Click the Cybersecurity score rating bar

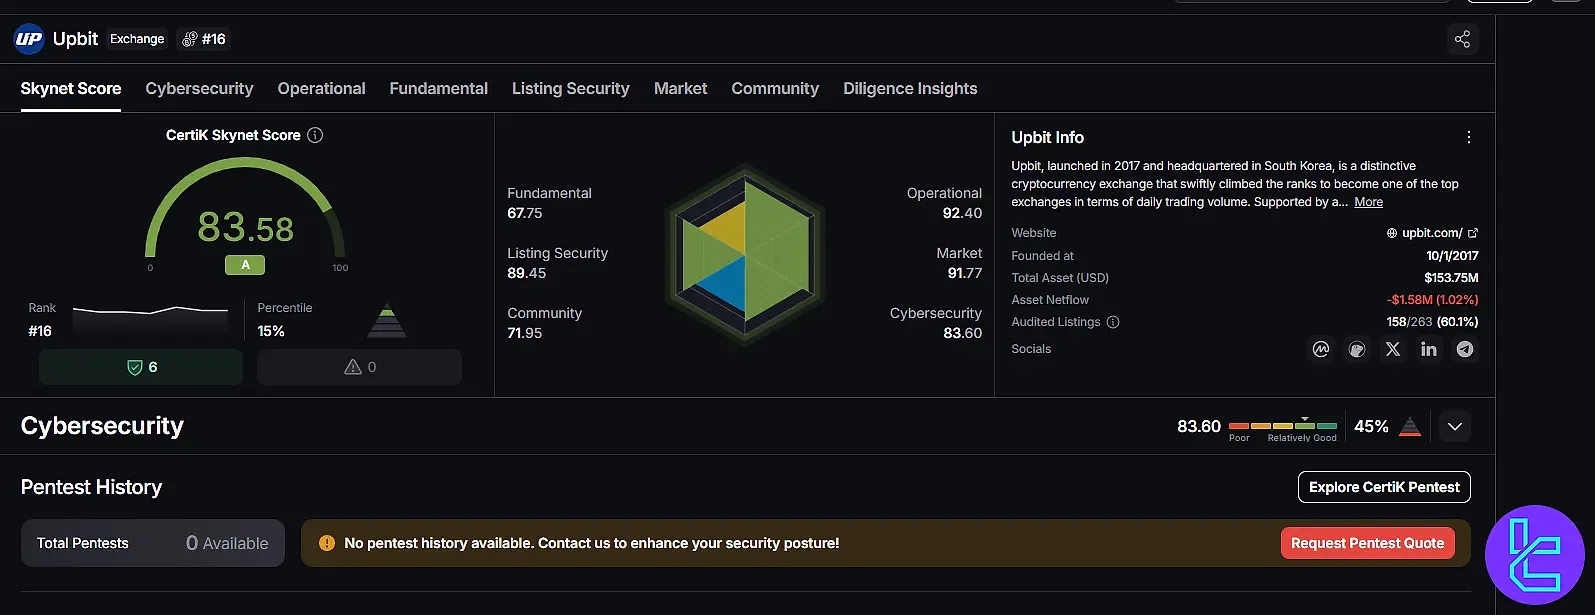1283,426
